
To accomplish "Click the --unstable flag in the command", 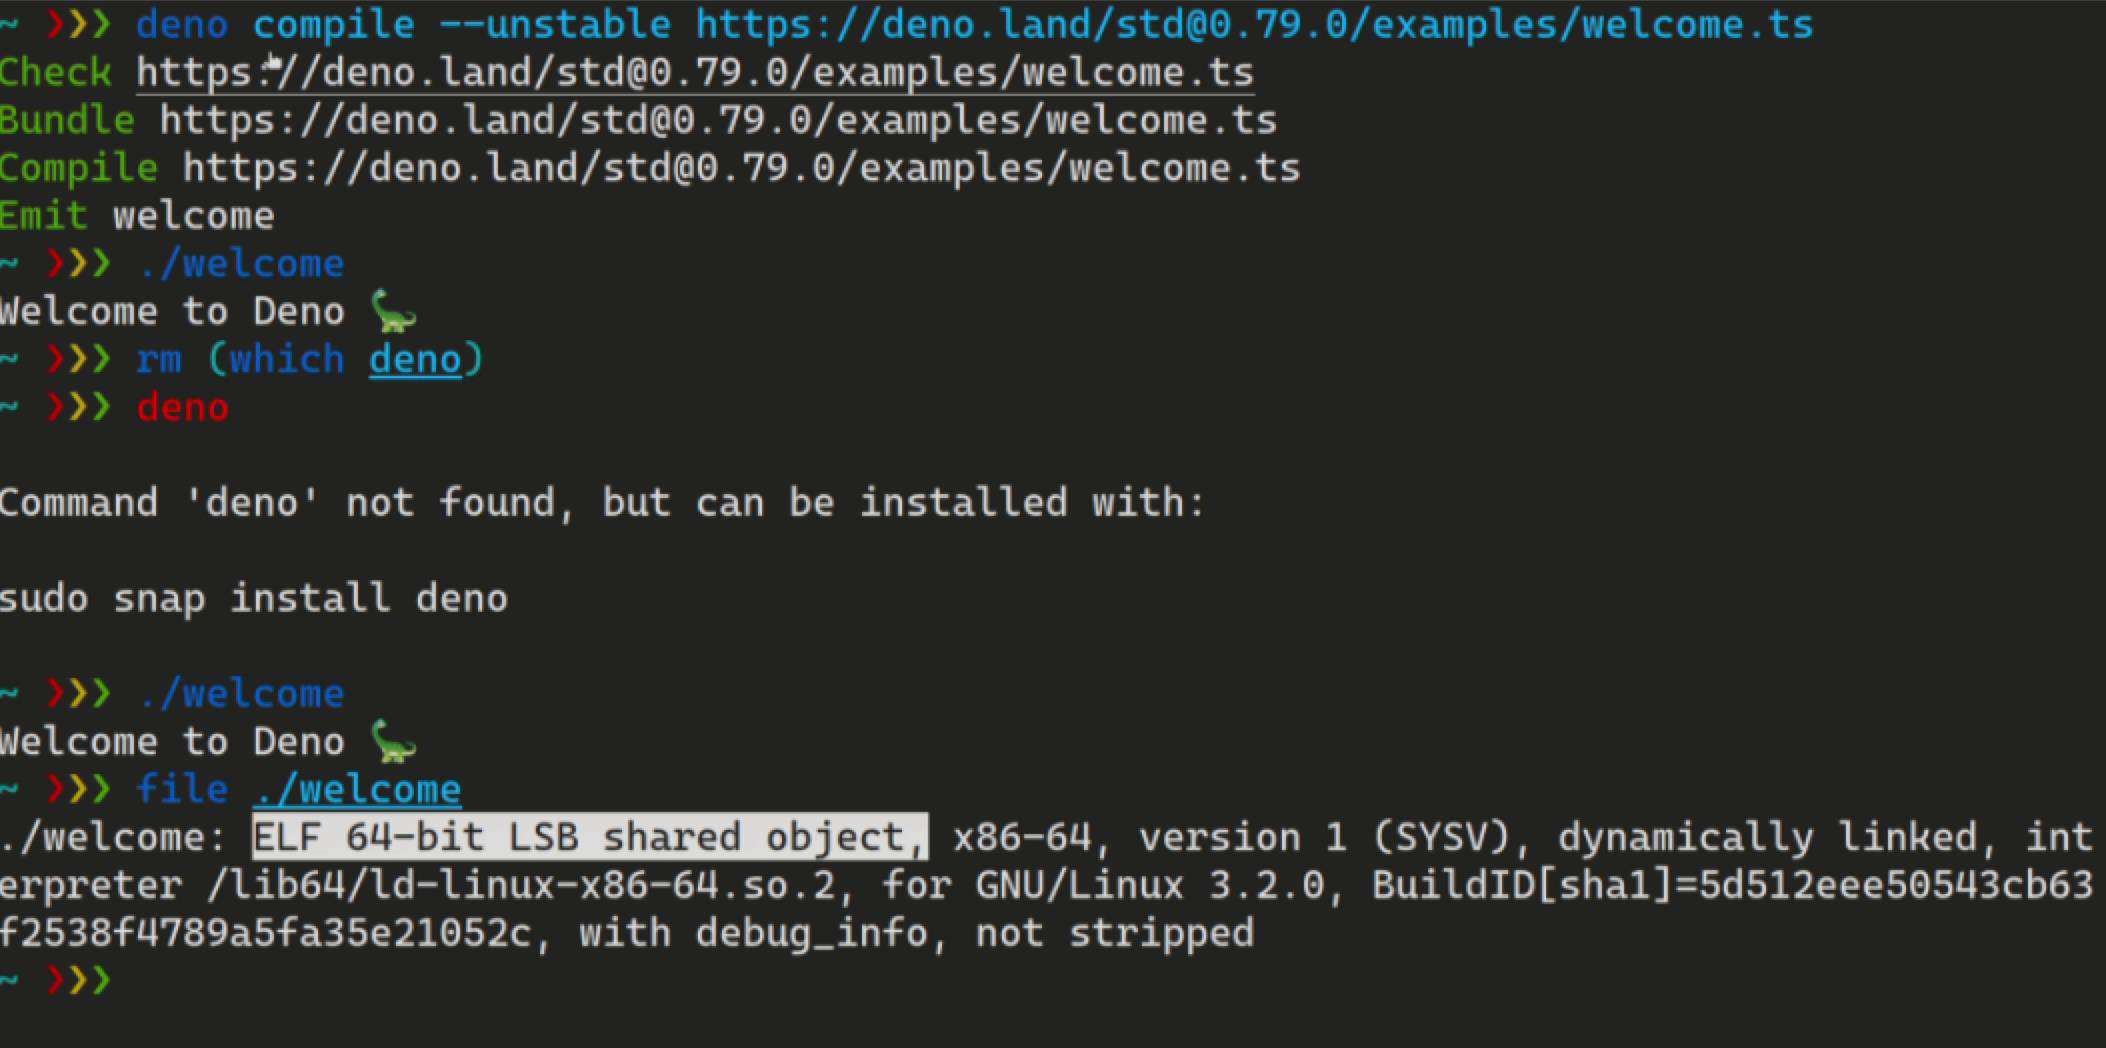I will pos(555,24).
